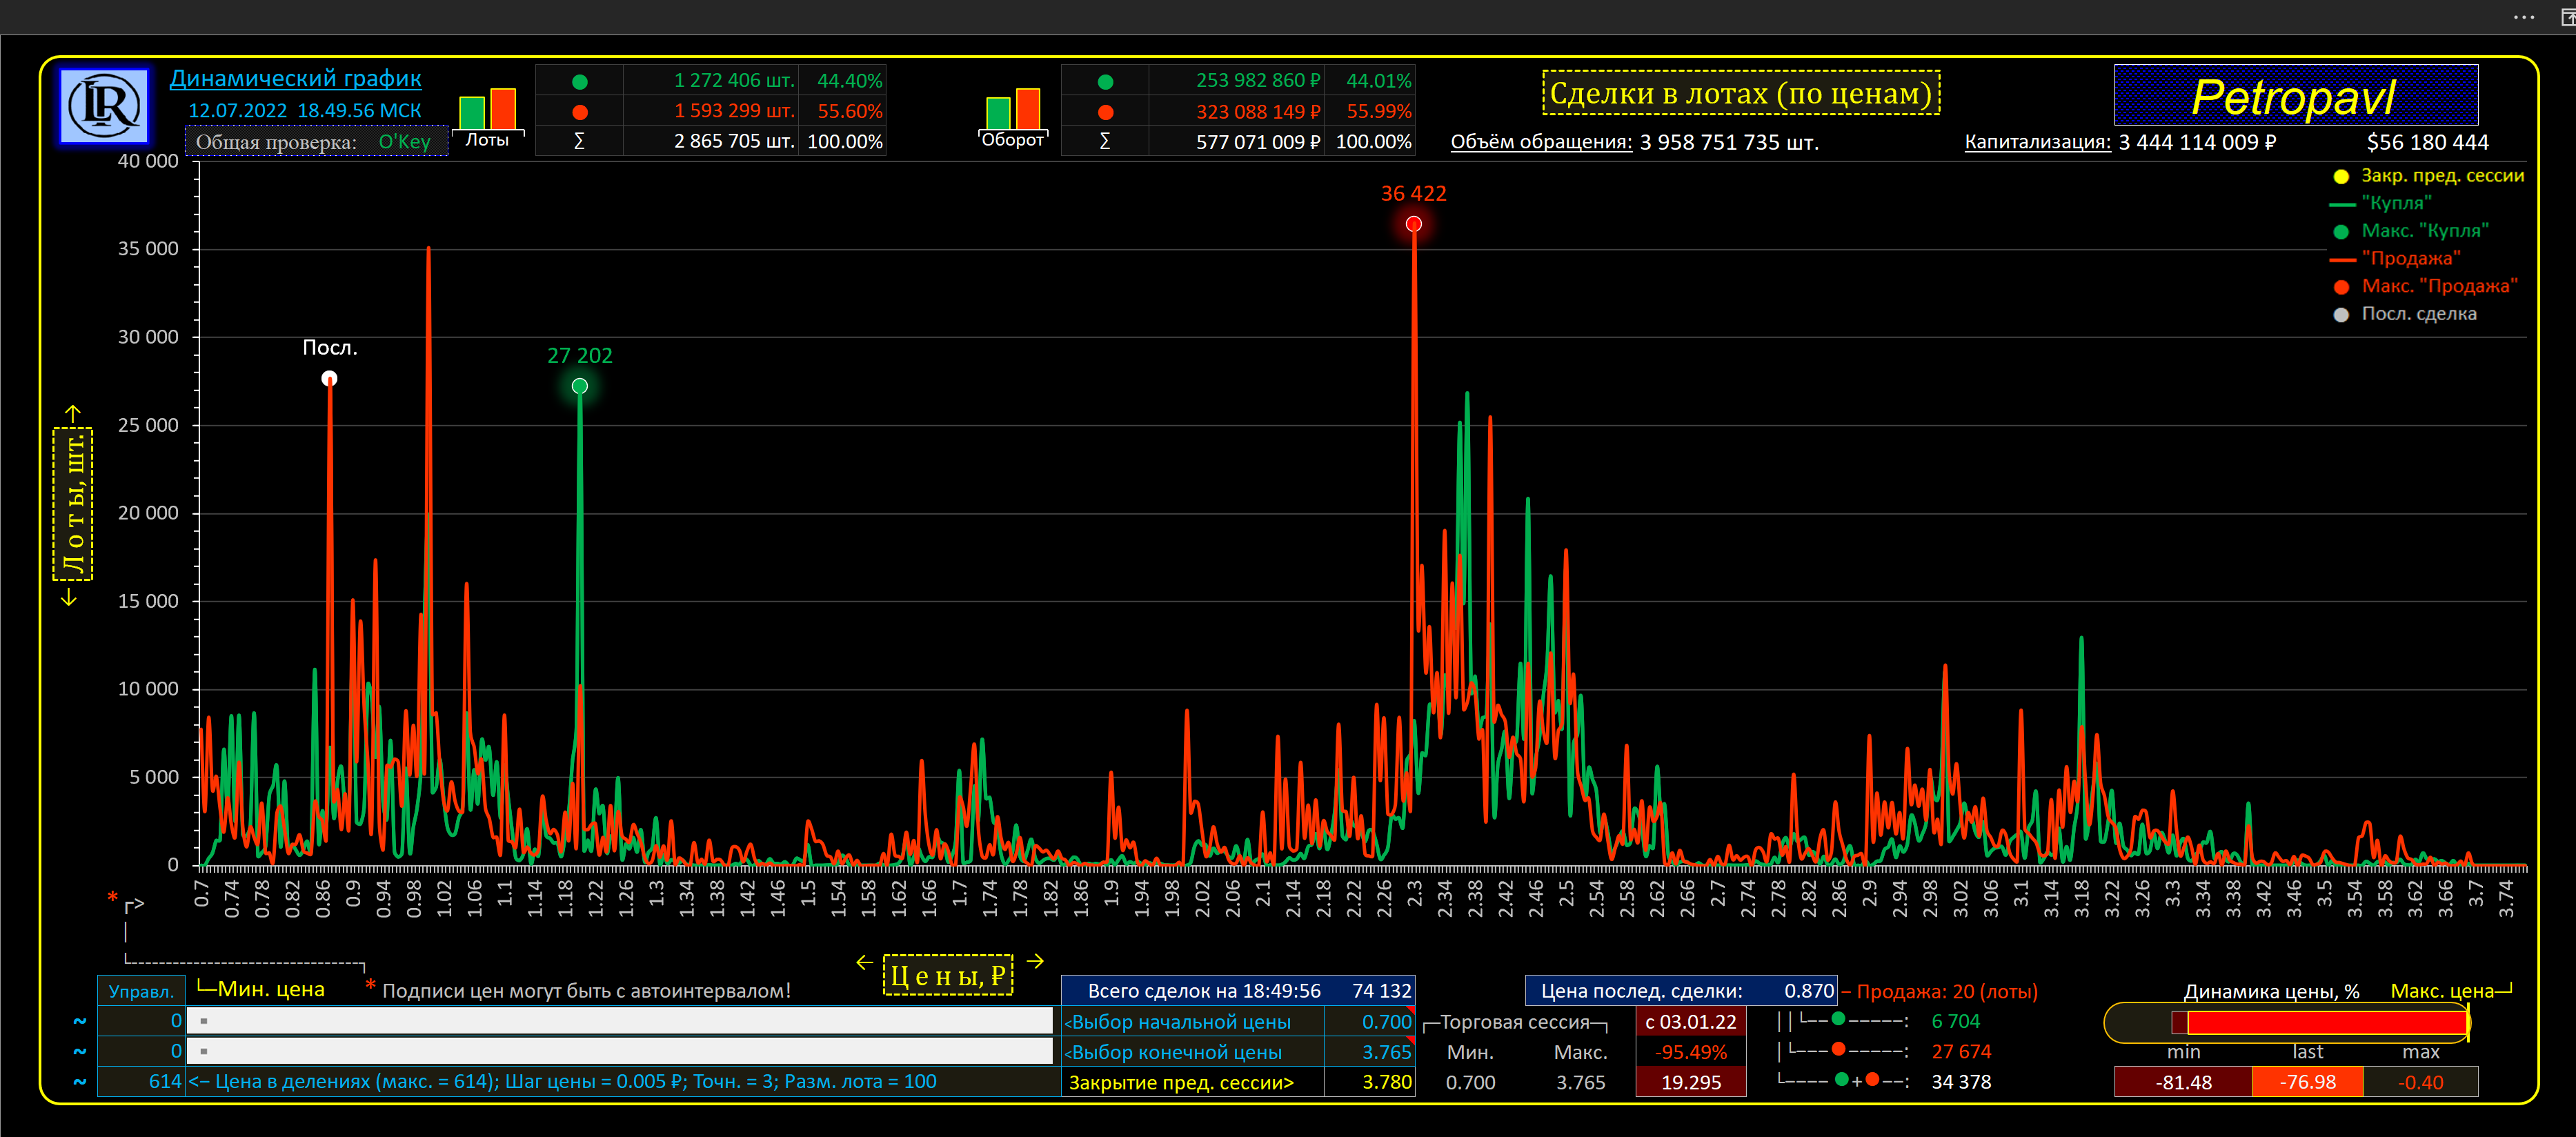2576x1137 pixels.
Task: Click the white Посл. last deal marker
Action: pyautogui.click(x=329, y=378)
